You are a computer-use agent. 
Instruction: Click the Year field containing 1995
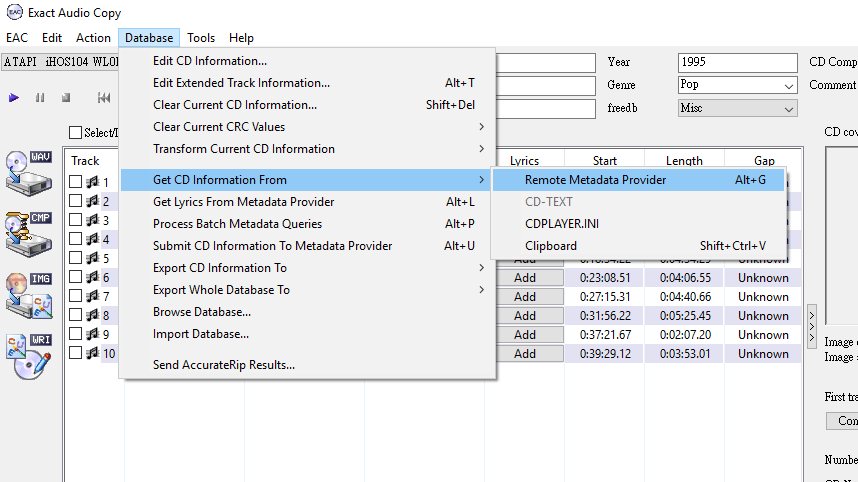pos(737,62)
